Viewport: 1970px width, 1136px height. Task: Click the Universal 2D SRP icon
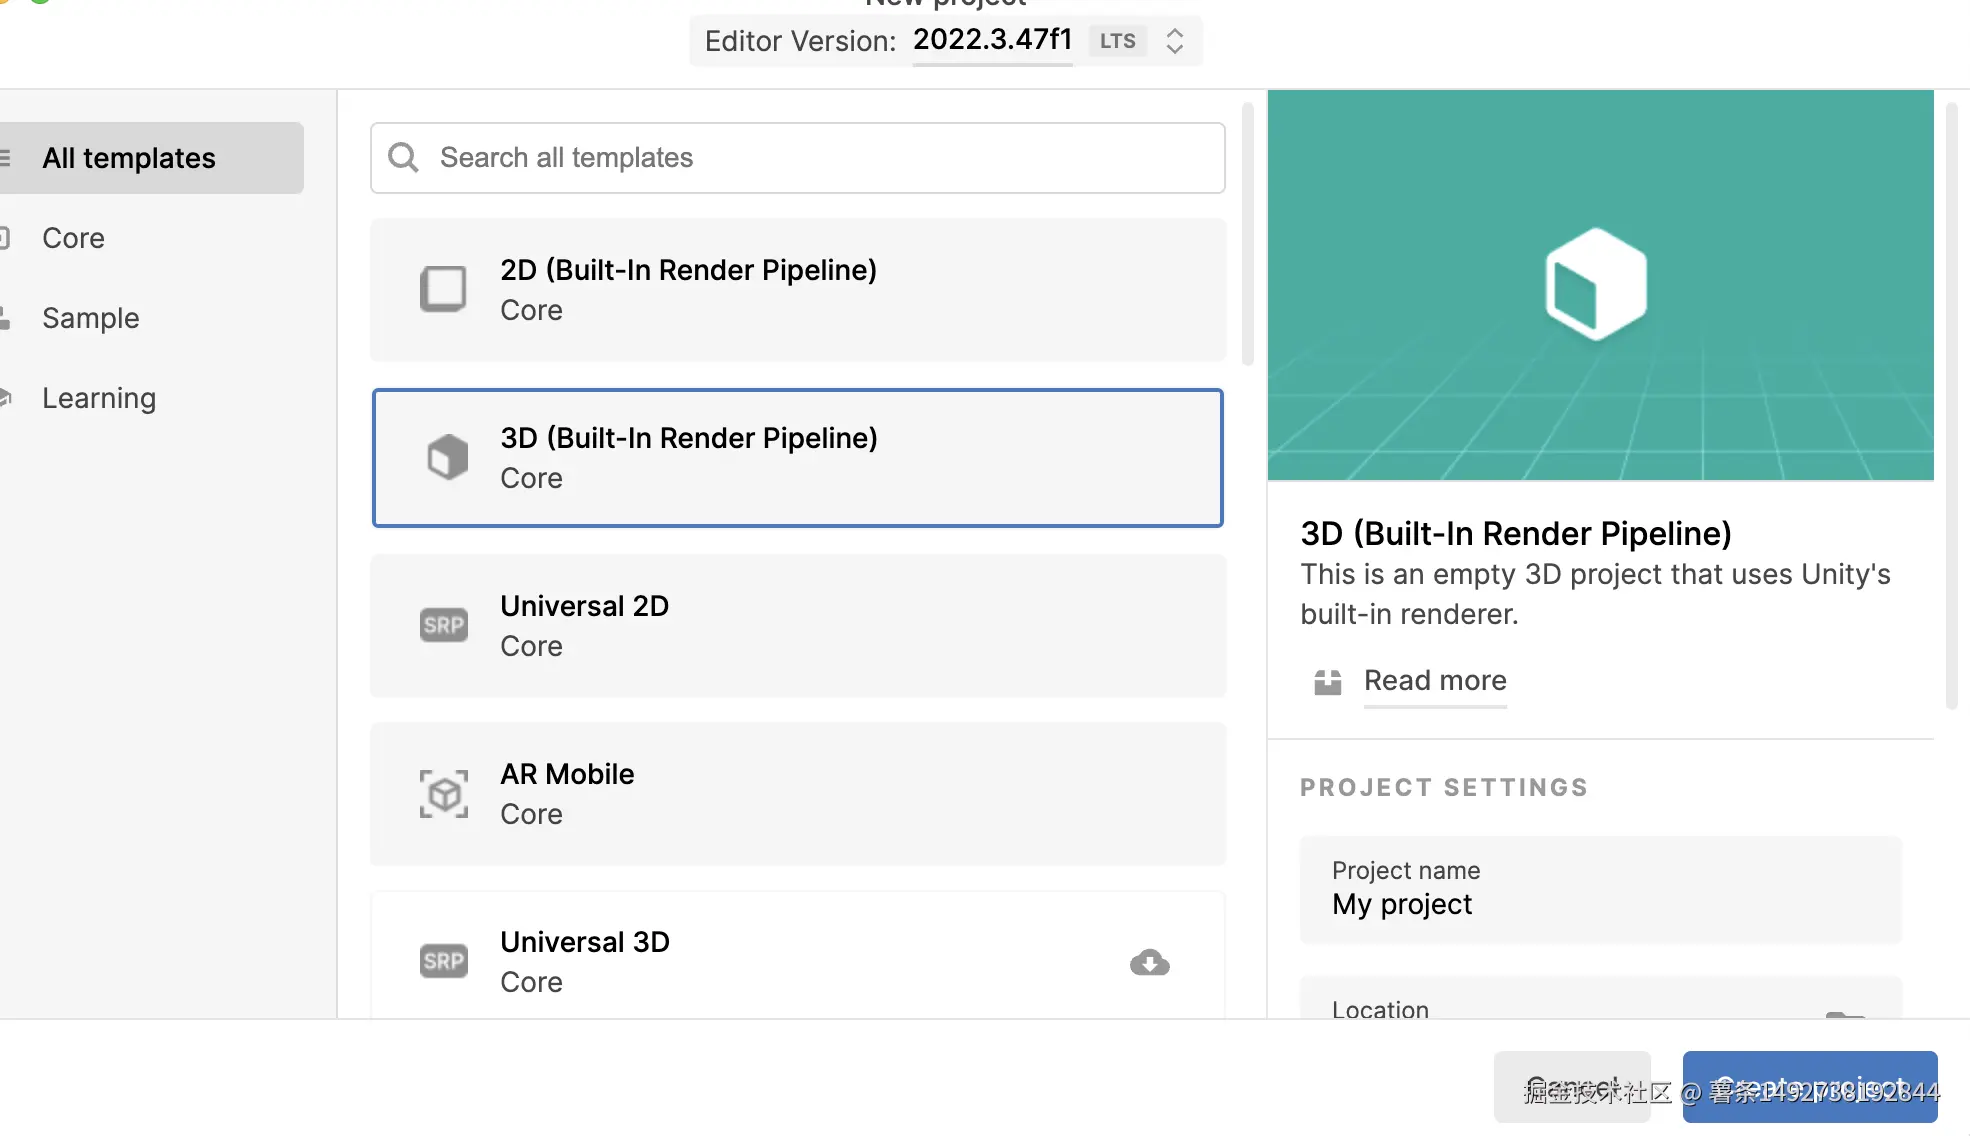tap(443, 625)
